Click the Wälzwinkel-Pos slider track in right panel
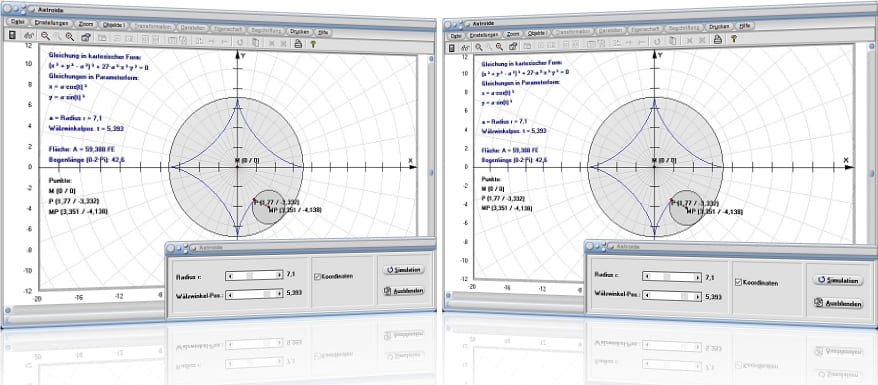 (672, 295)
